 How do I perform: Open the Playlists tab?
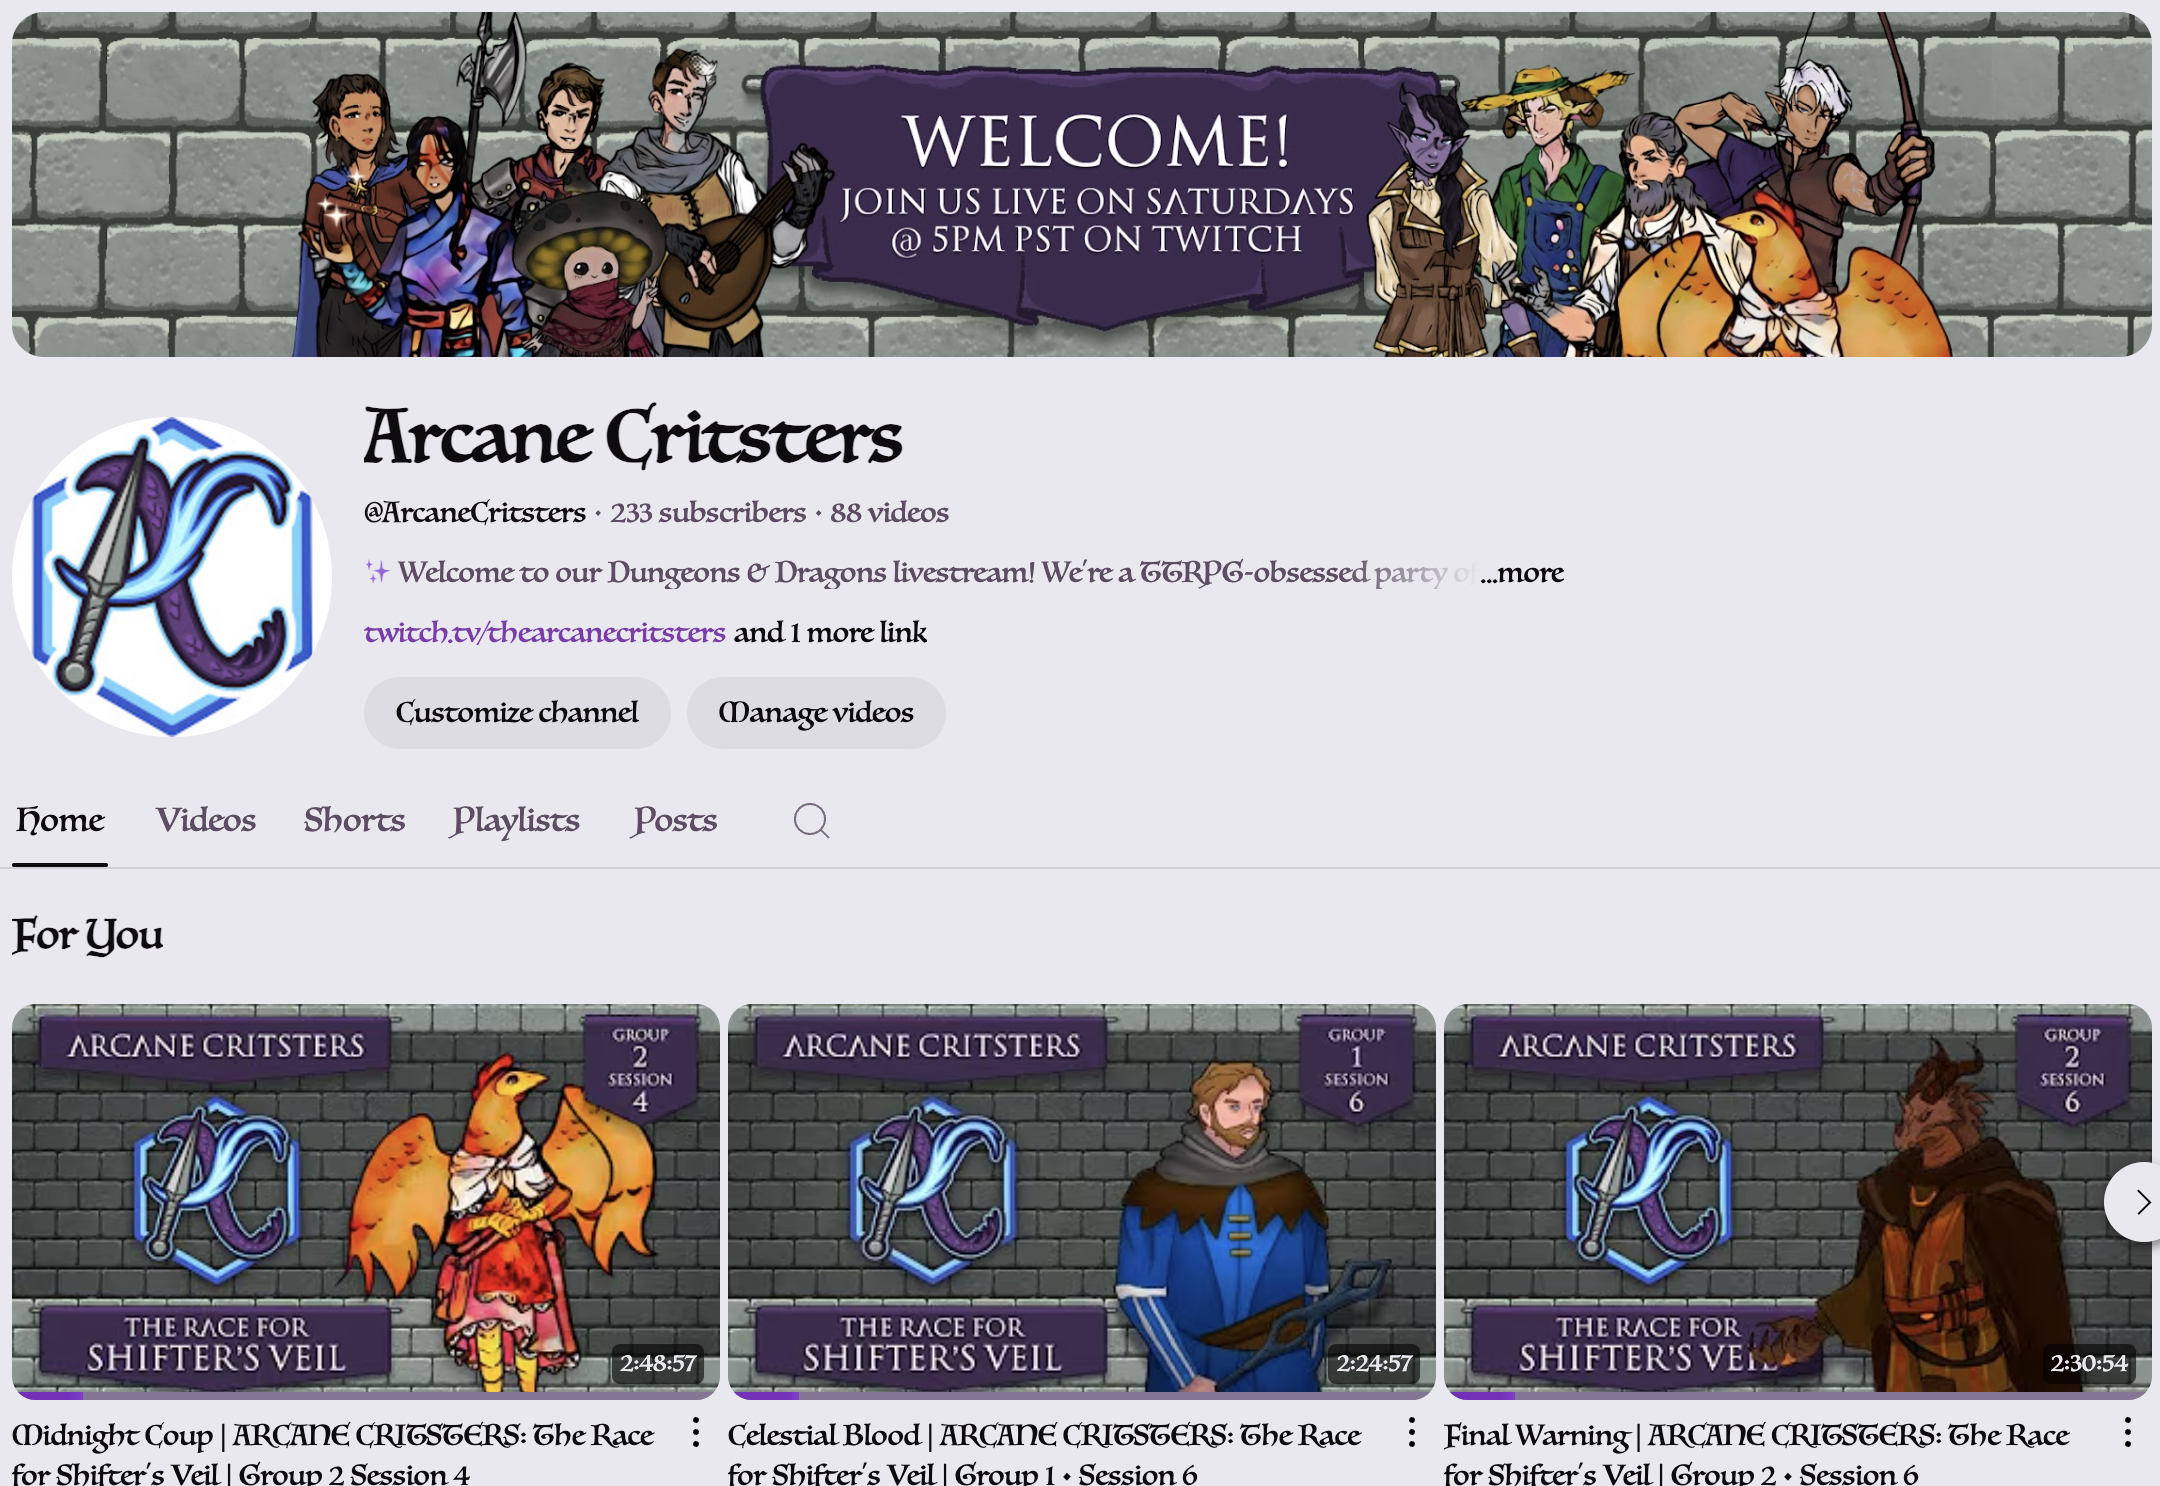click(516, 820)
